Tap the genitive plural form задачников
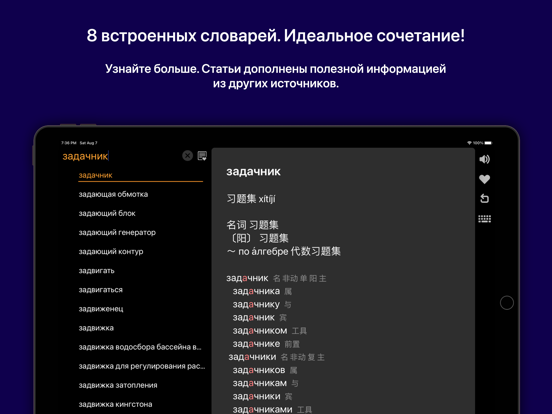Viewport: 552px width, 414px height. 259,370
